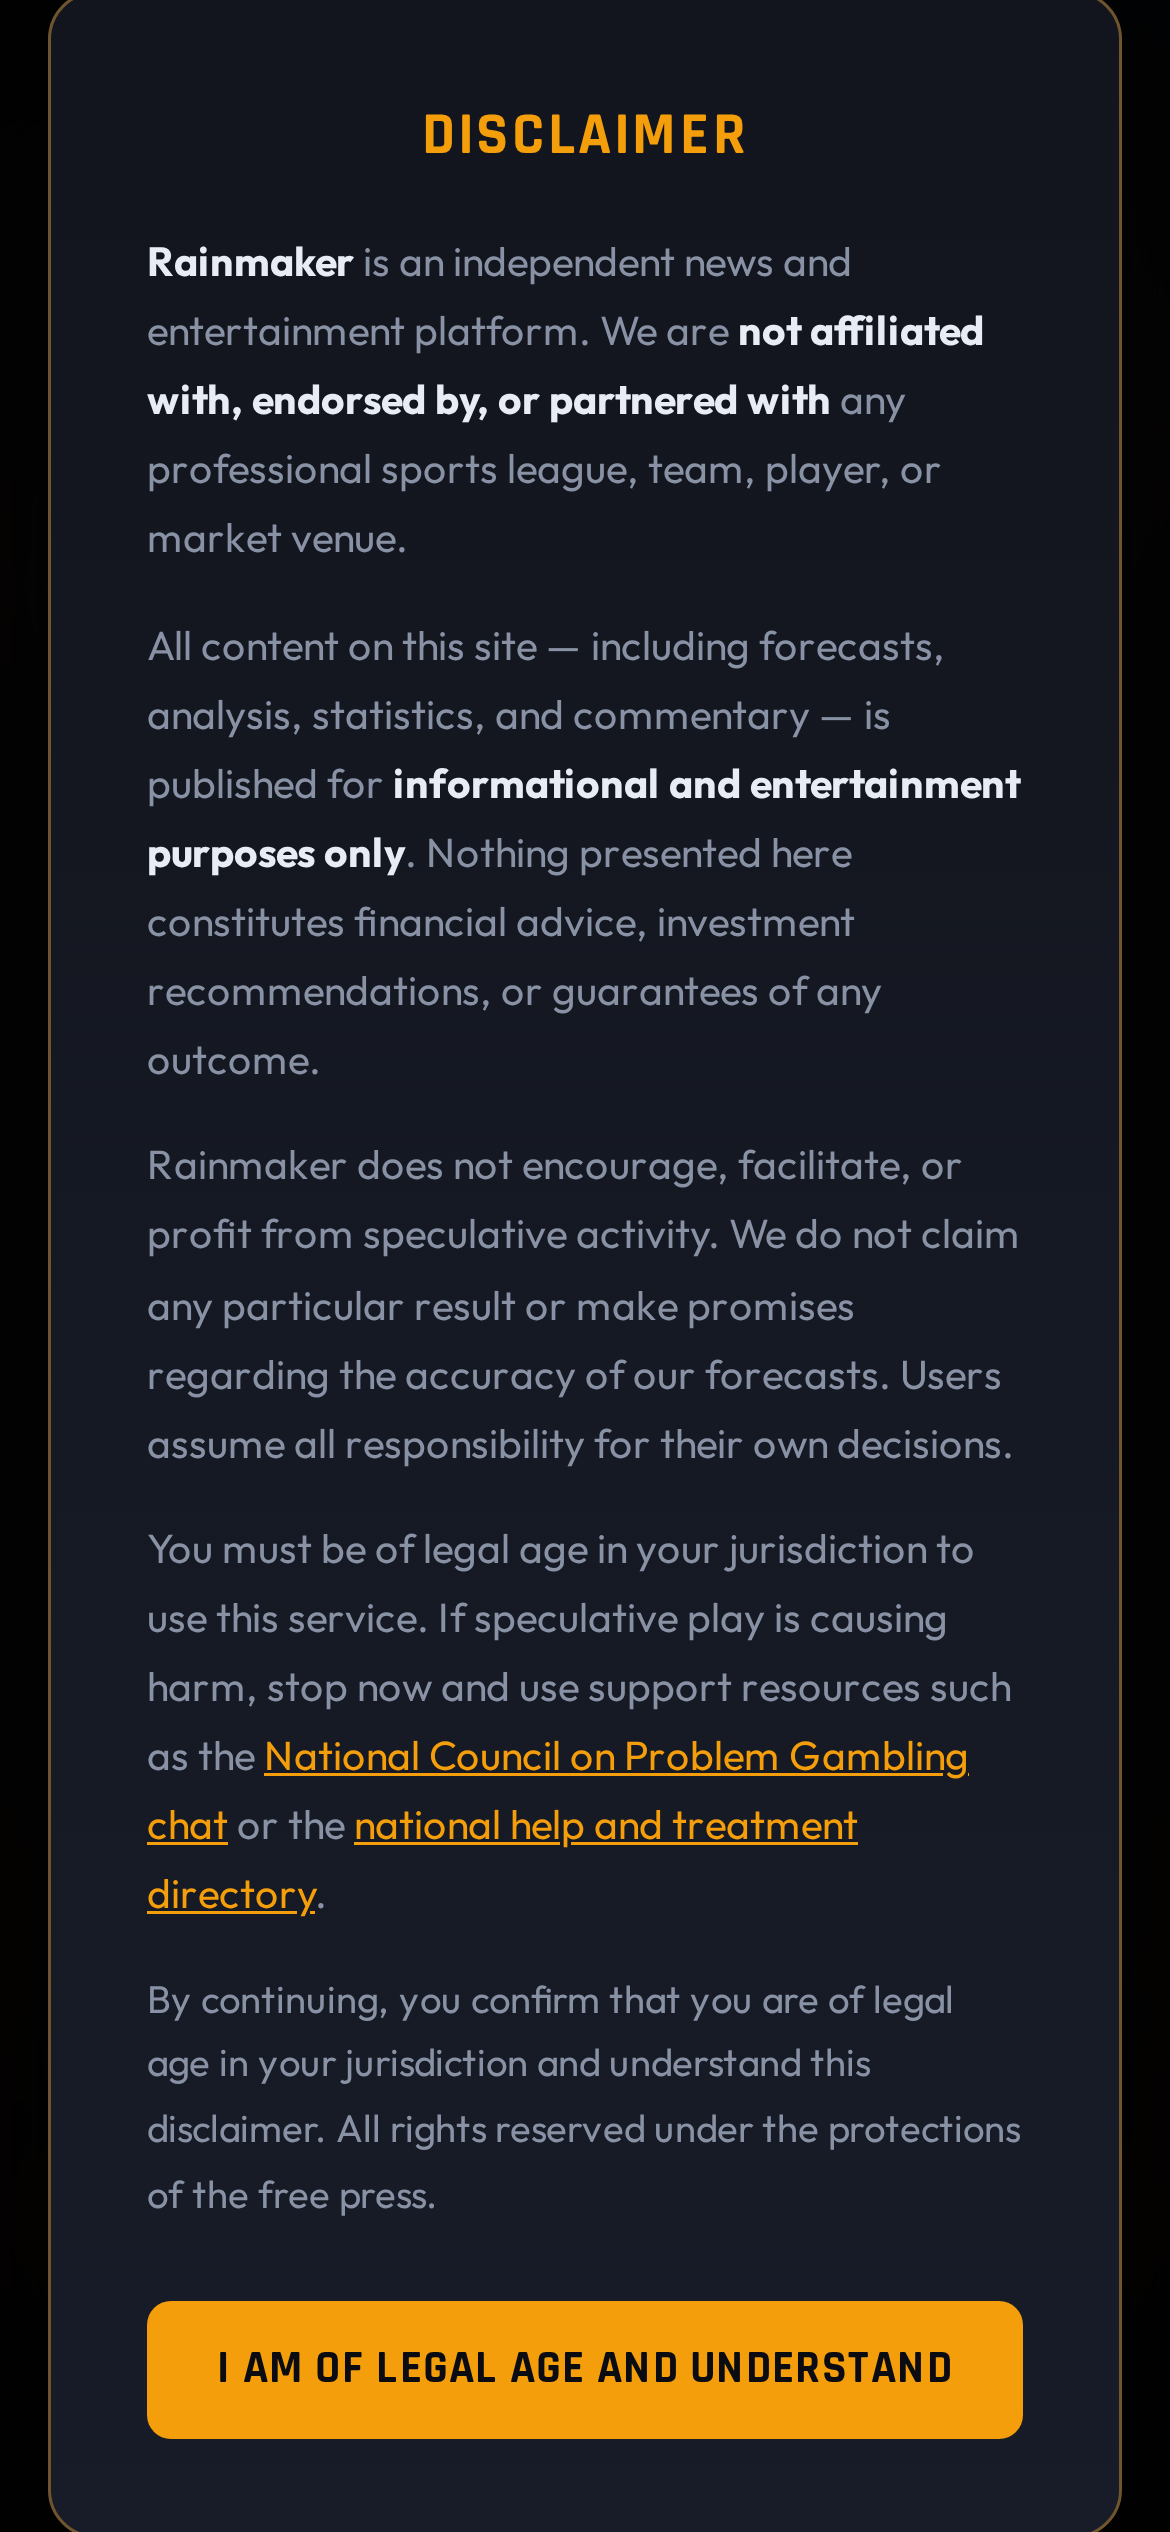
Task: Click the bold Rainmaker name in first paragraph
Action: pos(250,263)
